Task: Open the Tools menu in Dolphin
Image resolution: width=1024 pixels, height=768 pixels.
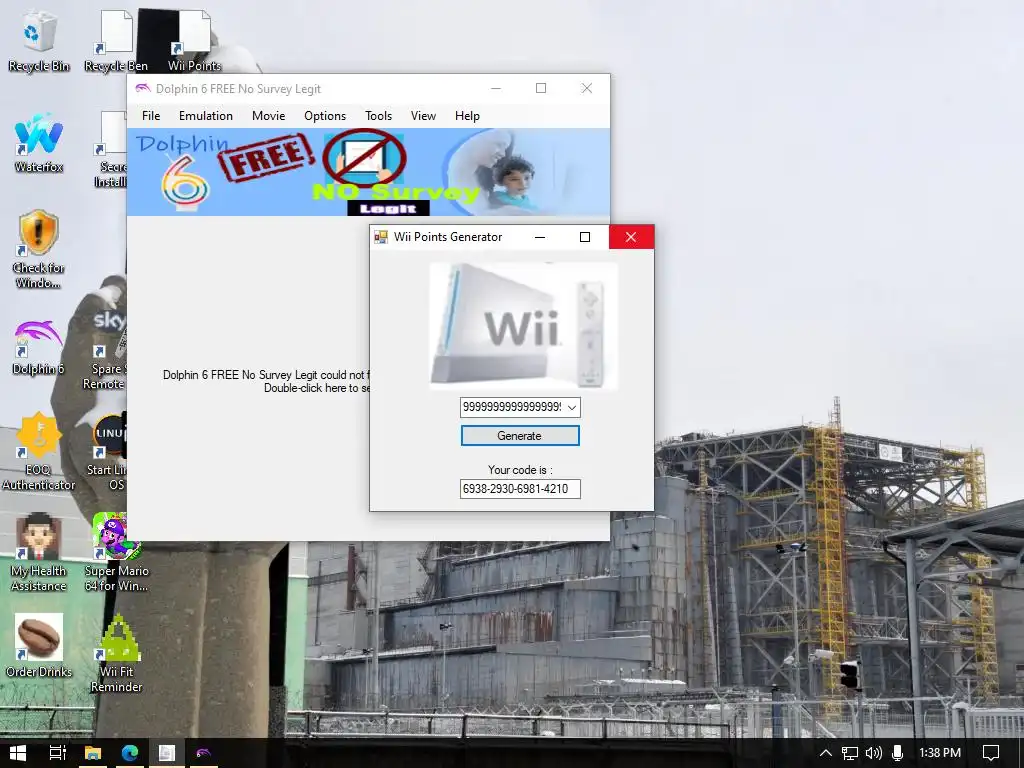Action: pos(378,116)
